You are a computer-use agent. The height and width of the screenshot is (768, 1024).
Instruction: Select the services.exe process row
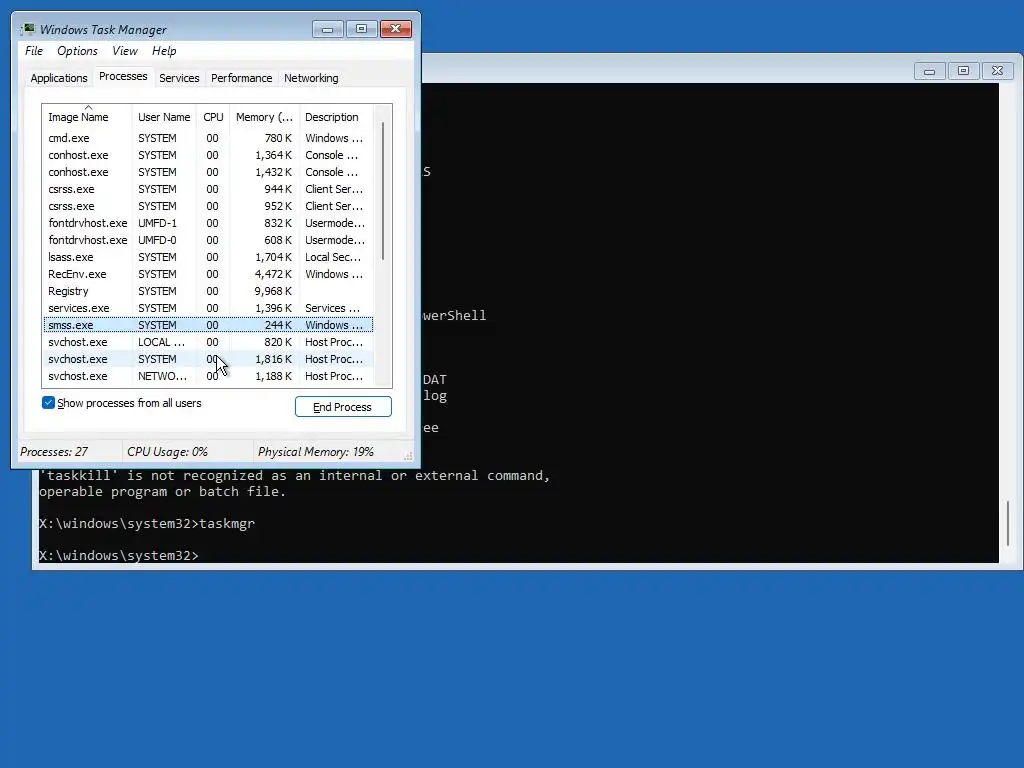click(x=208, y=308)
